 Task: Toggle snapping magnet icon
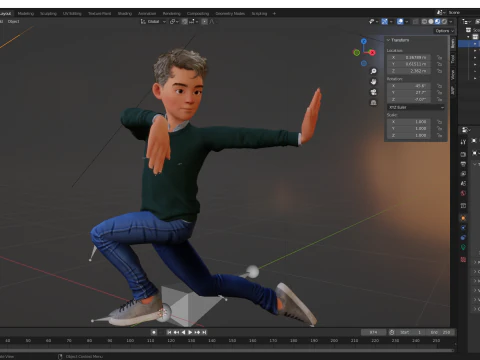tap(184, 21)
